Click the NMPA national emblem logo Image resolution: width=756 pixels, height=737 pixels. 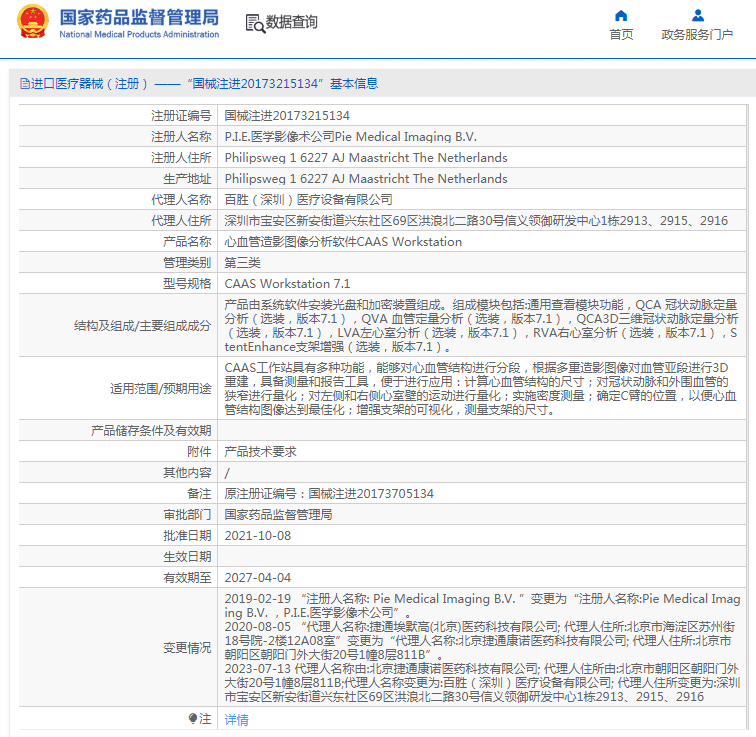coord(33,22)
